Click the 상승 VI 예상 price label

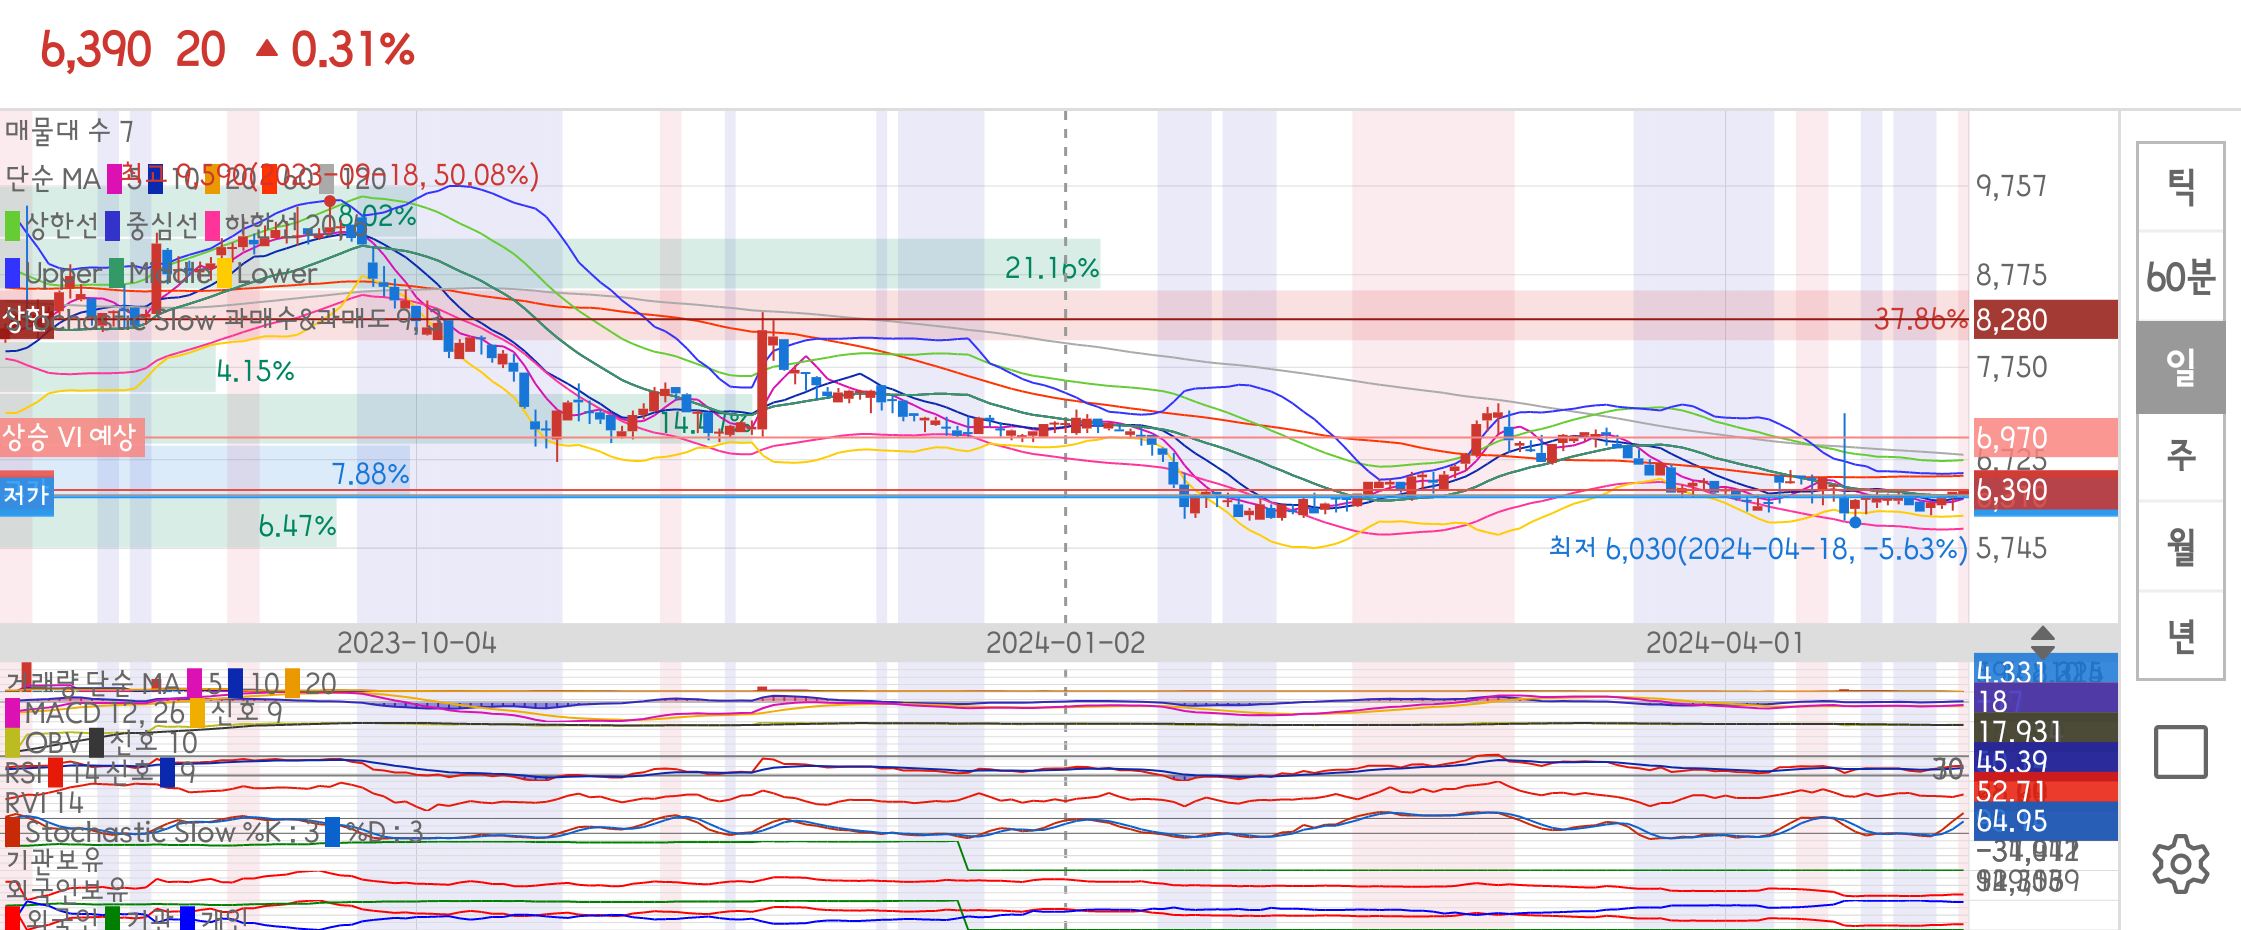[70, 437]
